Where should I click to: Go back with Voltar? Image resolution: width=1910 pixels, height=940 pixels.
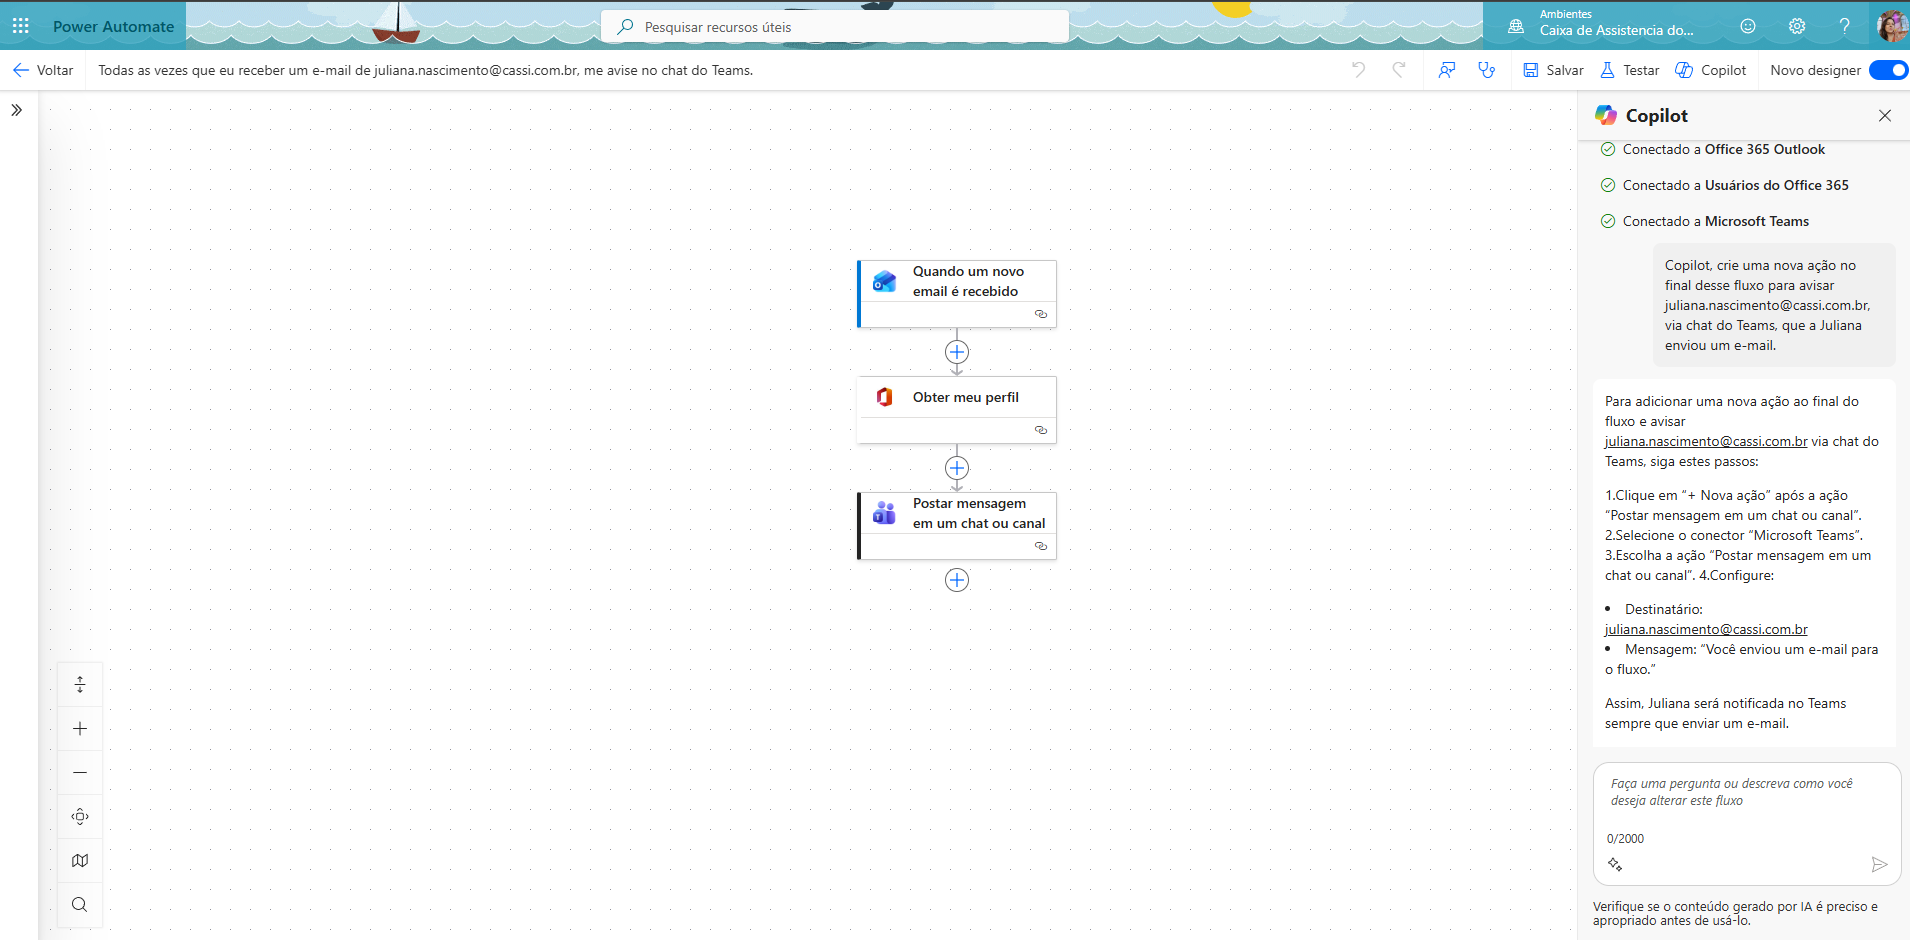coord(43,70)
